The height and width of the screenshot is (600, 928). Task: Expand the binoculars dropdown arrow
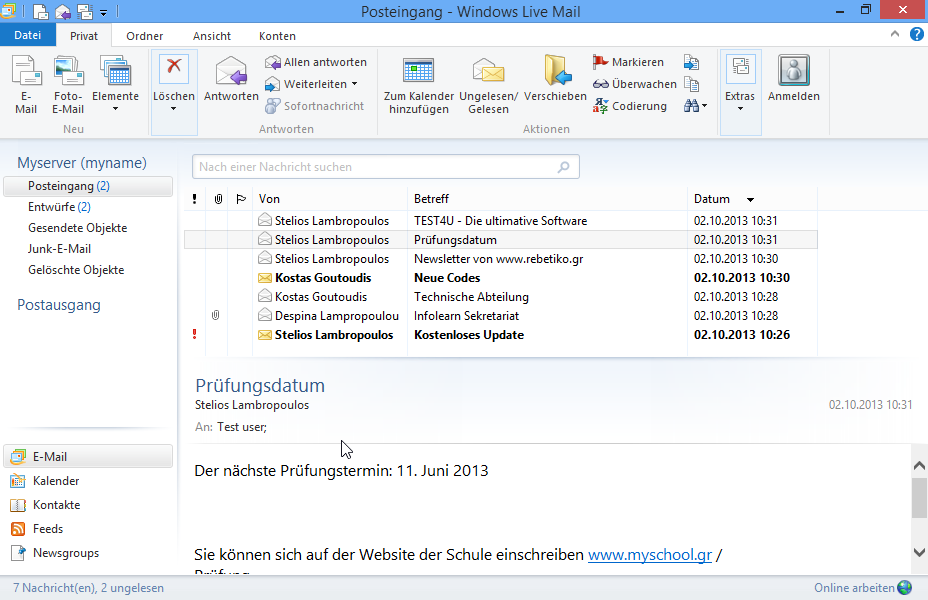click(x=704, y=106)
